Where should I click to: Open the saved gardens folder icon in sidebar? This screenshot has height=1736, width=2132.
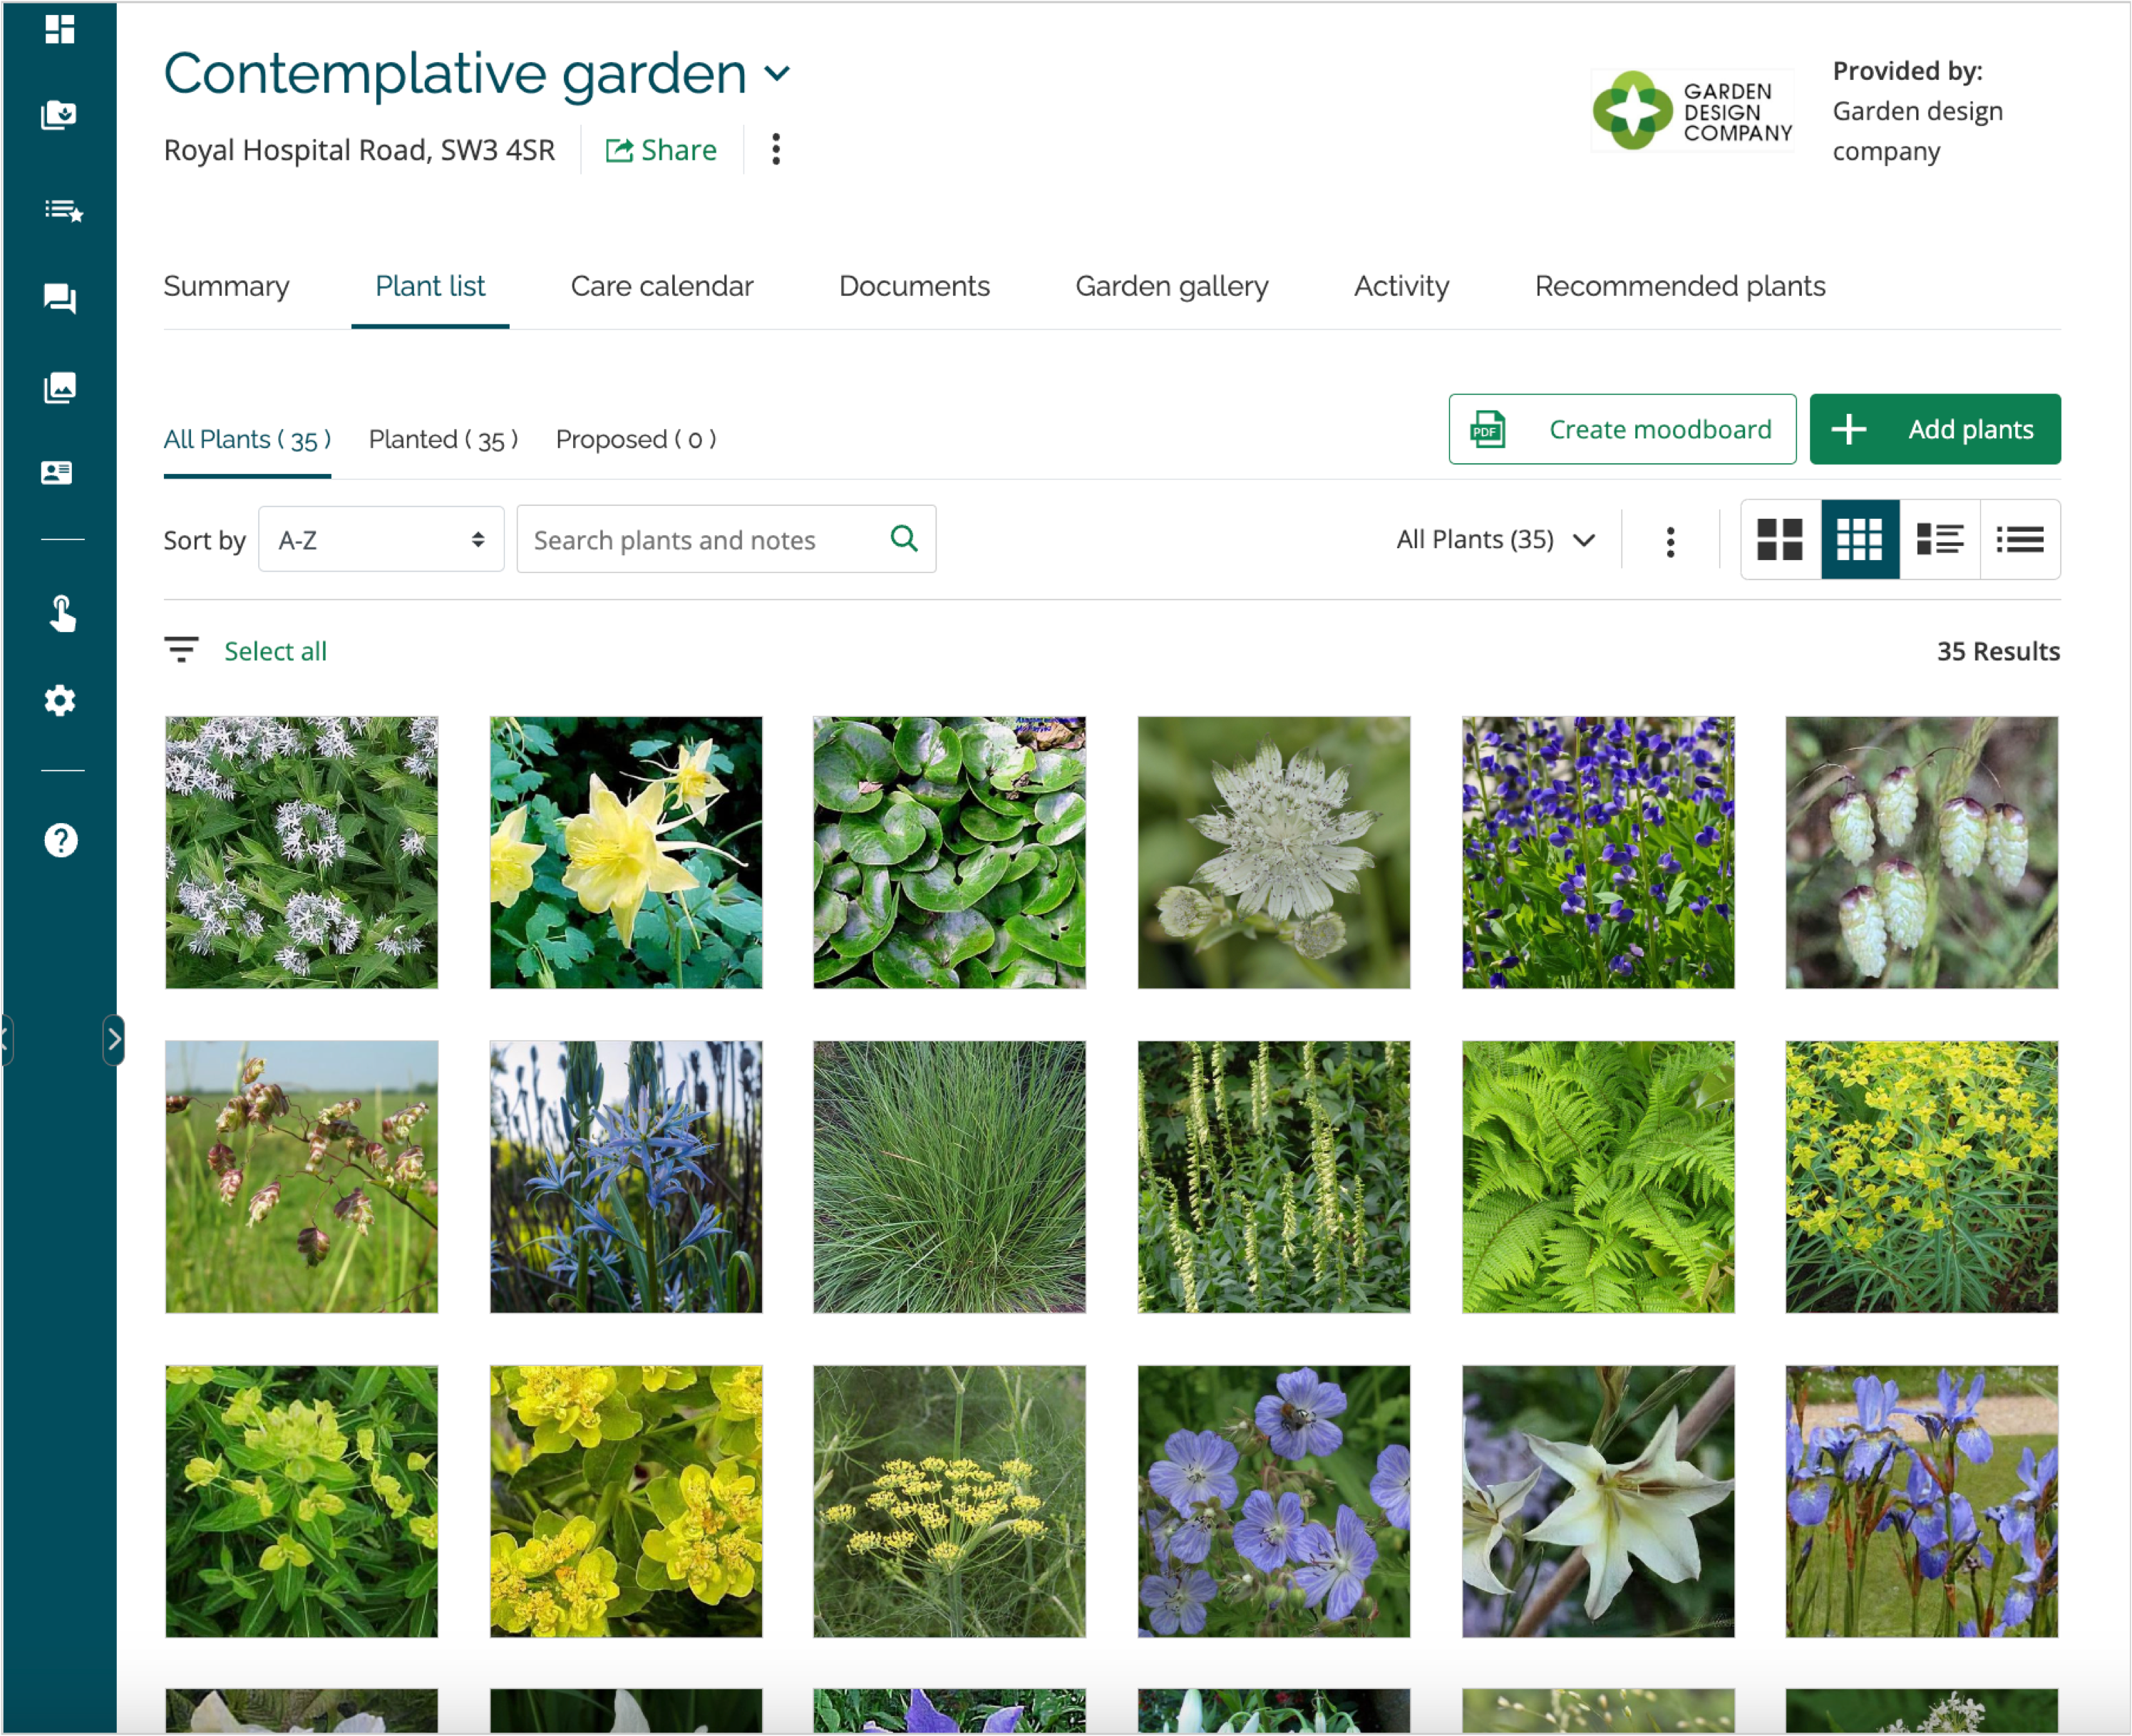[x=59, y=115]
